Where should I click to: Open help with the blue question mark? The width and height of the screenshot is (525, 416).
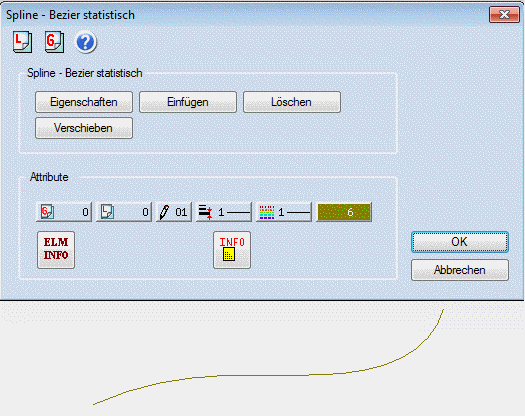[x=86, y=43]
